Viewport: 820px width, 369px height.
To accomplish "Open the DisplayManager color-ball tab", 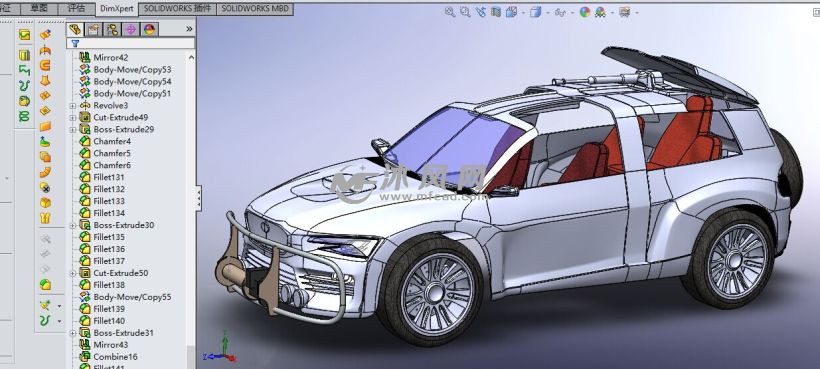I will (x=150, y=30).
